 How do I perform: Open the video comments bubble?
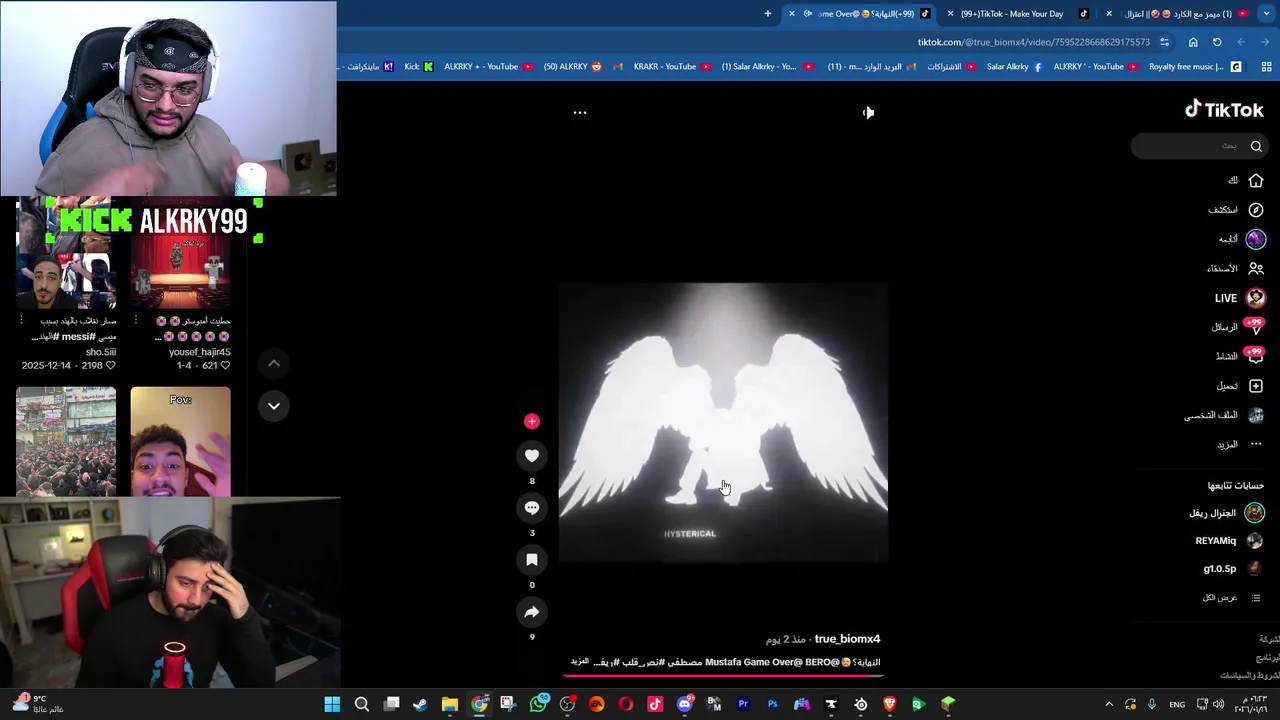(532, 508)
